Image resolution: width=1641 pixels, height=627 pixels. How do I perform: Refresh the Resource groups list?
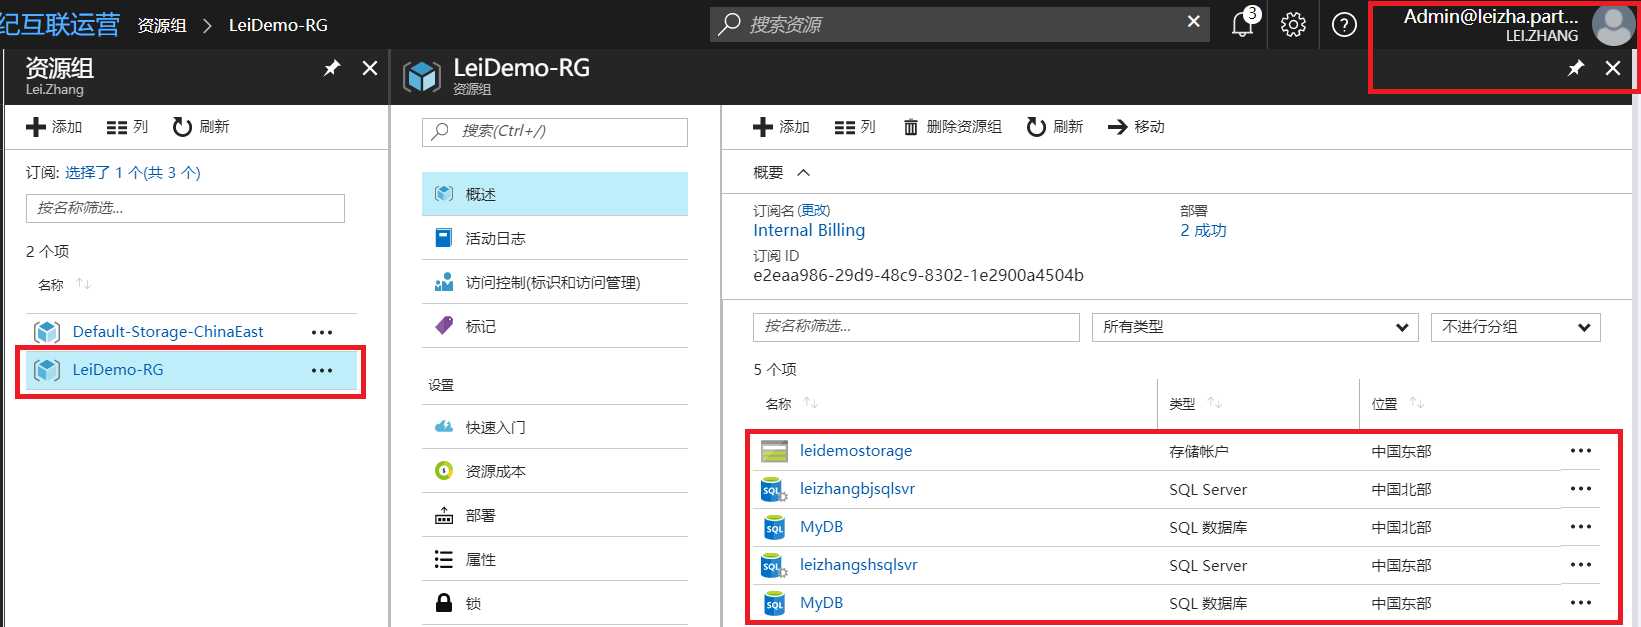pyautogui.click(x=201, y=127)
